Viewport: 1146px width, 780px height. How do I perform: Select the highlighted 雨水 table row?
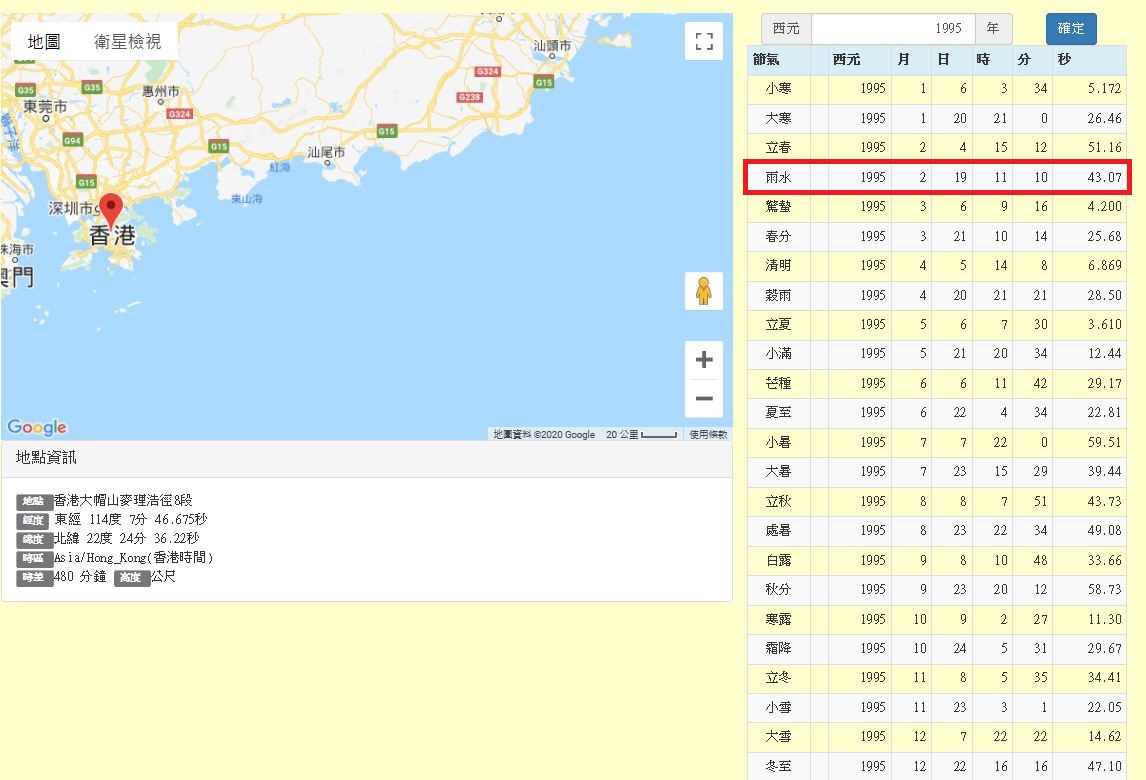pyautogui.click(x=938, y=177)
